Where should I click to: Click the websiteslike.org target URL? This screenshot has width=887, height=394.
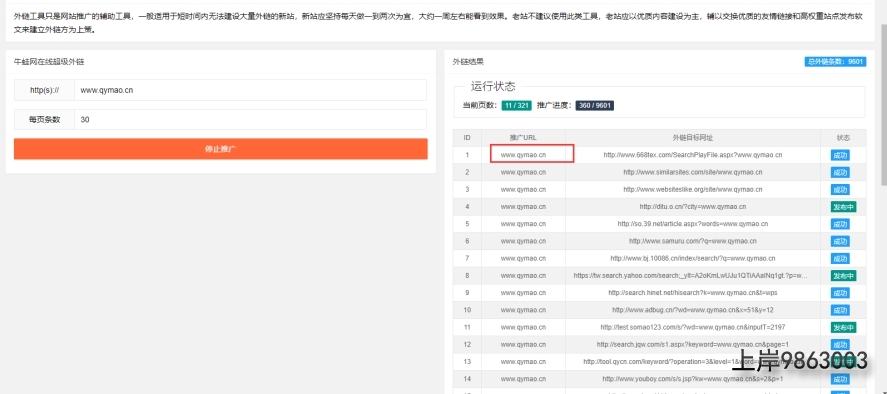pyautogui.click(x=692, y=189)
